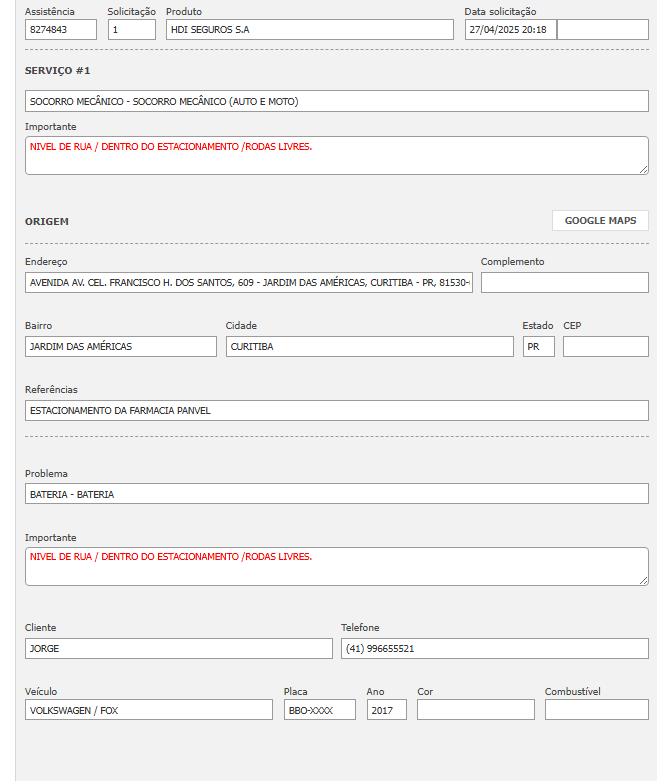Focus the Data solicitação date field
657x781 pixels.
click(x=510, y=30)
